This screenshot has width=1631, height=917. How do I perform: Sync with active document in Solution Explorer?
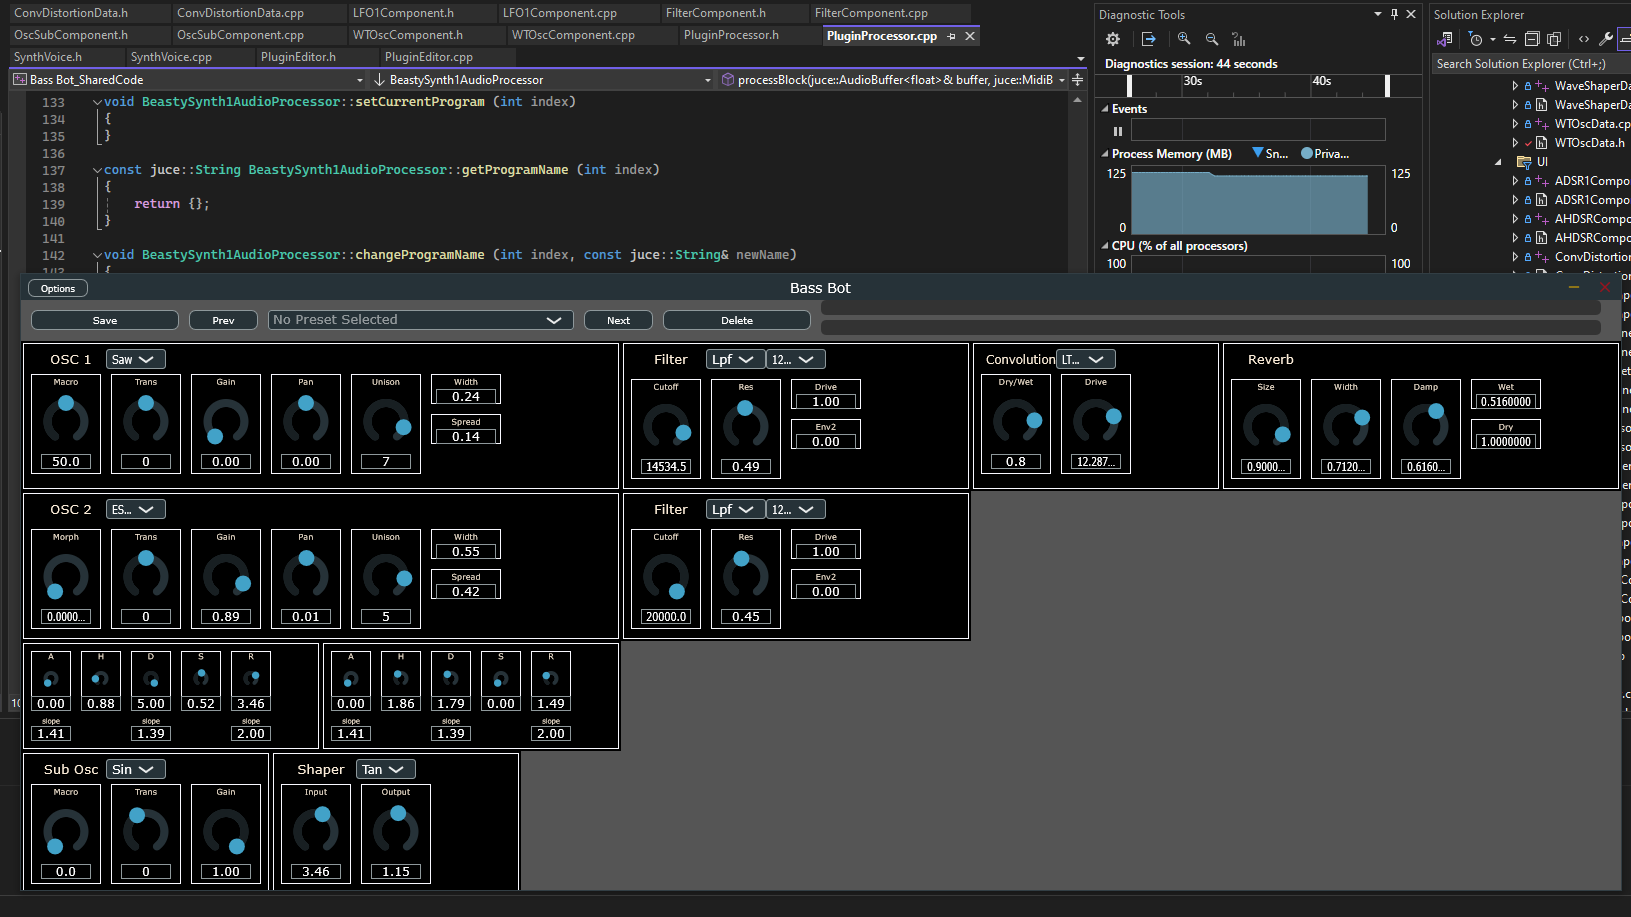(x=1510, y=39)
